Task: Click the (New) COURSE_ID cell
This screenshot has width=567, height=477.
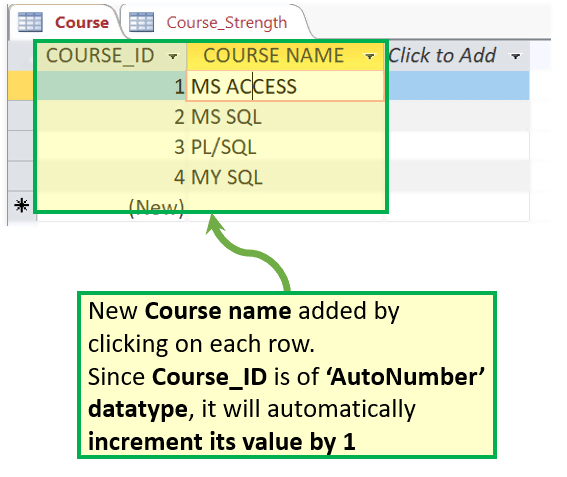Action: coord(111,207)
